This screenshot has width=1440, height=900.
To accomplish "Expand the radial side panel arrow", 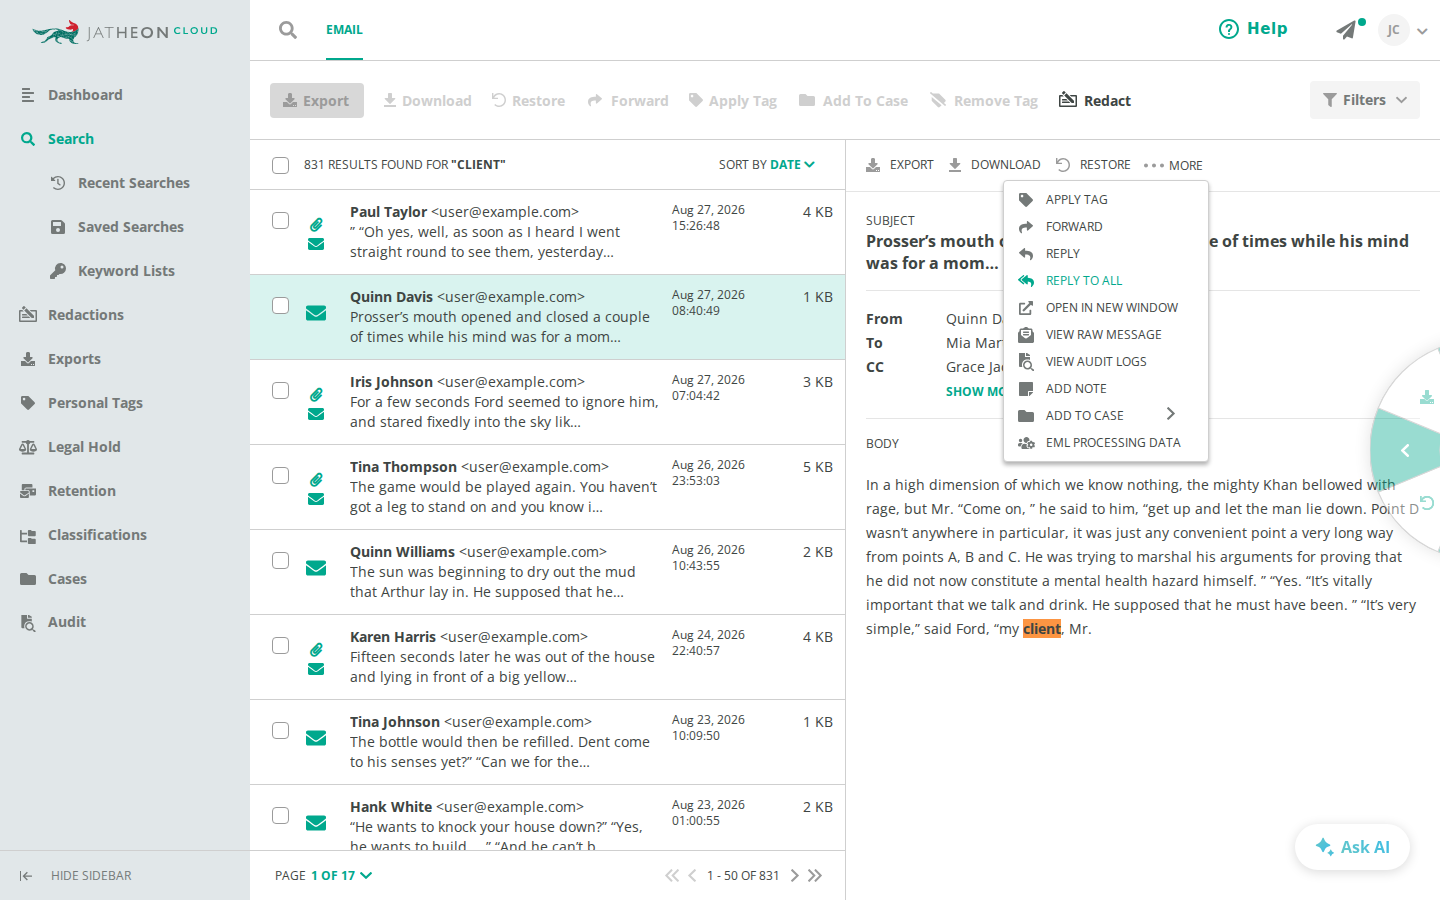I will (1405, 451).
